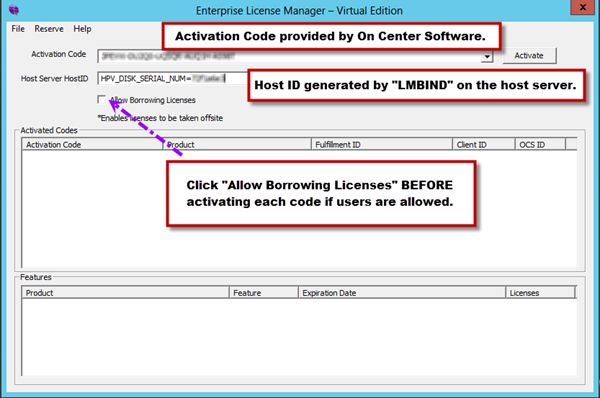Click the Host Server HostID input field
The image size is (600, 398).
(173, 78)
